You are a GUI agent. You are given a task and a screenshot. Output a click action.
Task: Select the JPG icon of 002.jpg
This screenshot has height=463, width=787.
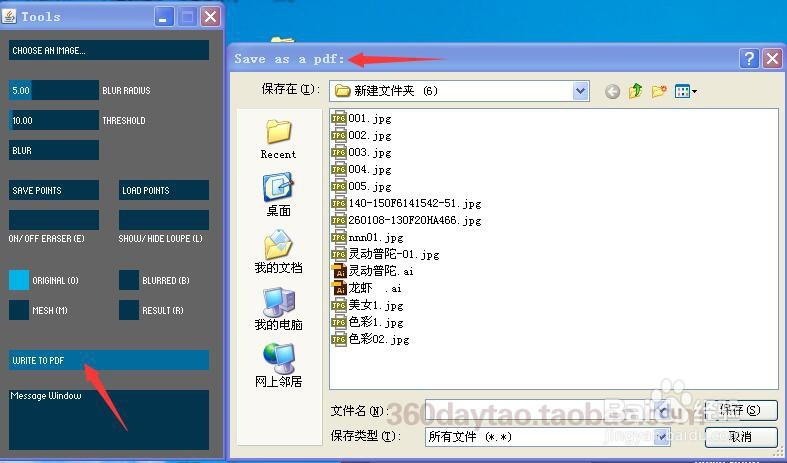coord(339,136)
